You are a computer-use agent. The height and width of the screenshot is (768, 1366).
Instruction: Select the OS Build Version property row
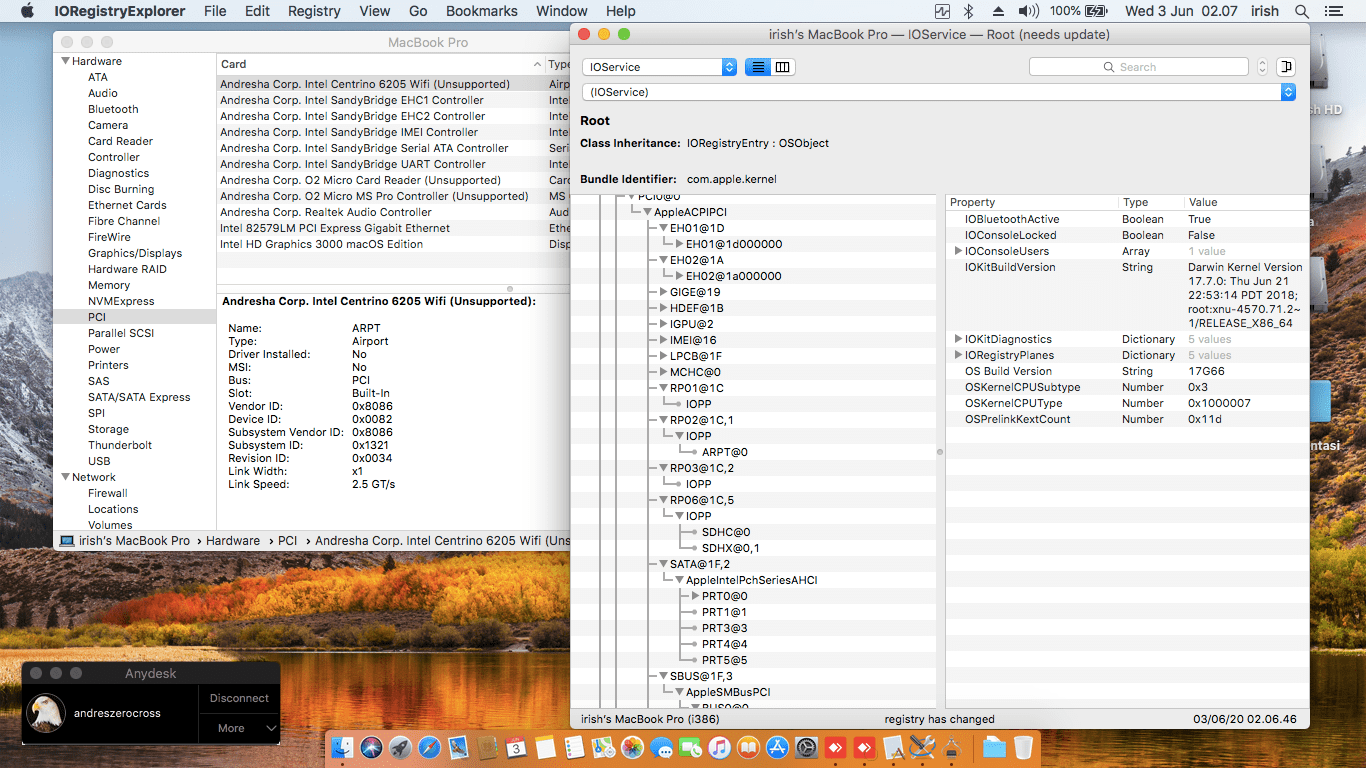[x=1127, y=371]
